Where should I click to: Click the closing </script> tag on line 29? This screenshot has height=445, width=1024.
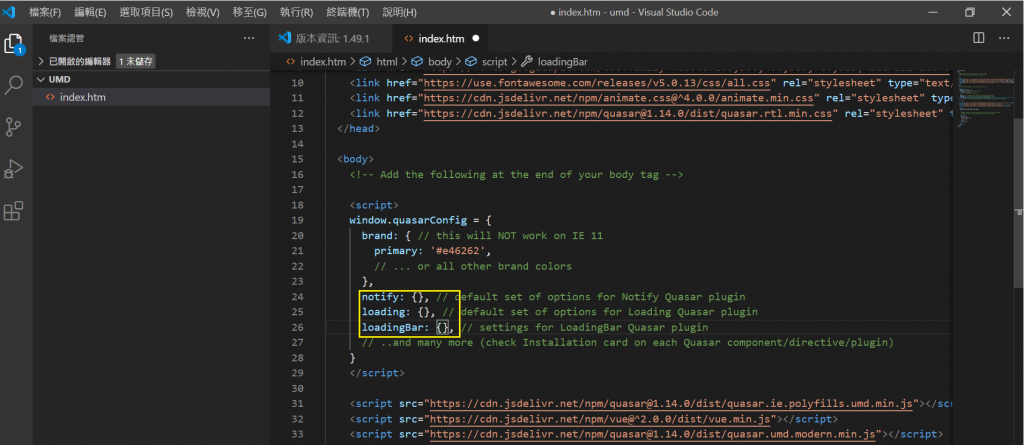point(377,373)
